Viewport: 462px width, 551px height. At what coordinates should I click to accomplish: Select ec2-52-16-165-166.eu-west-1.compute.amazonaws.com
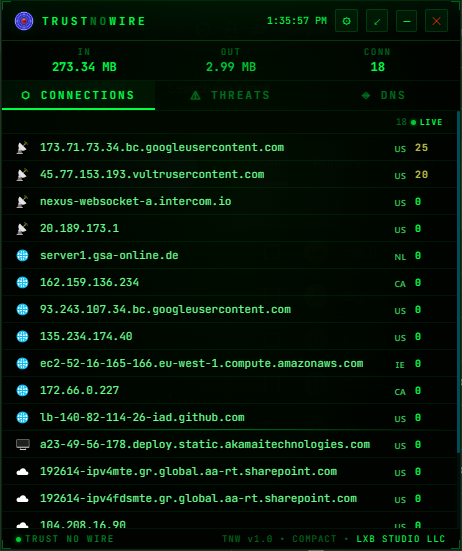pyautogui.click(x=229, y=363)
